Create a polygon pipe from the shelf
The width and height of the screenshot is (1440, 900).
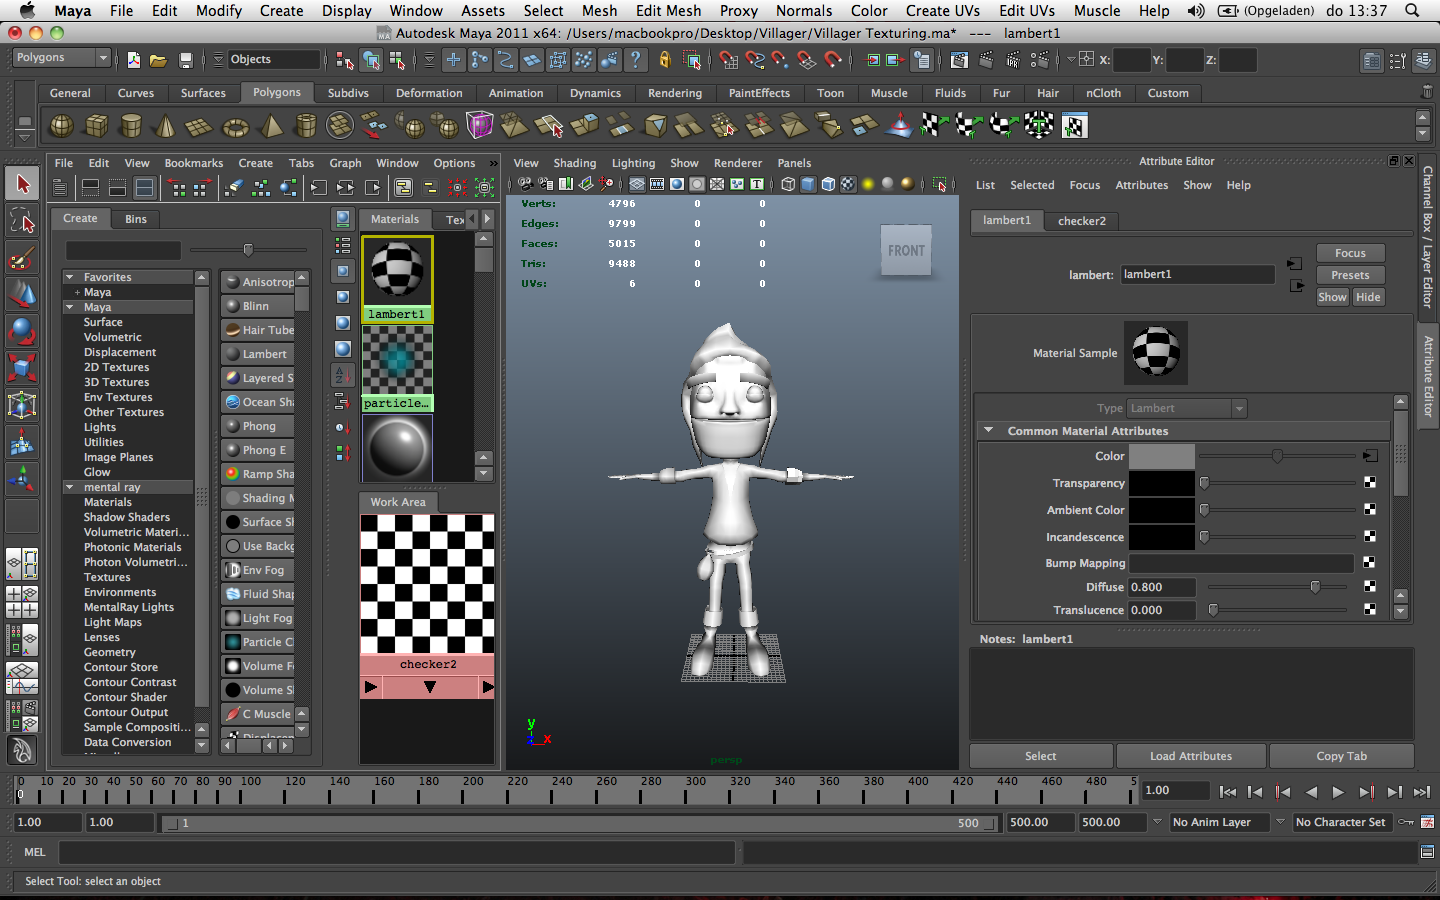306,126
